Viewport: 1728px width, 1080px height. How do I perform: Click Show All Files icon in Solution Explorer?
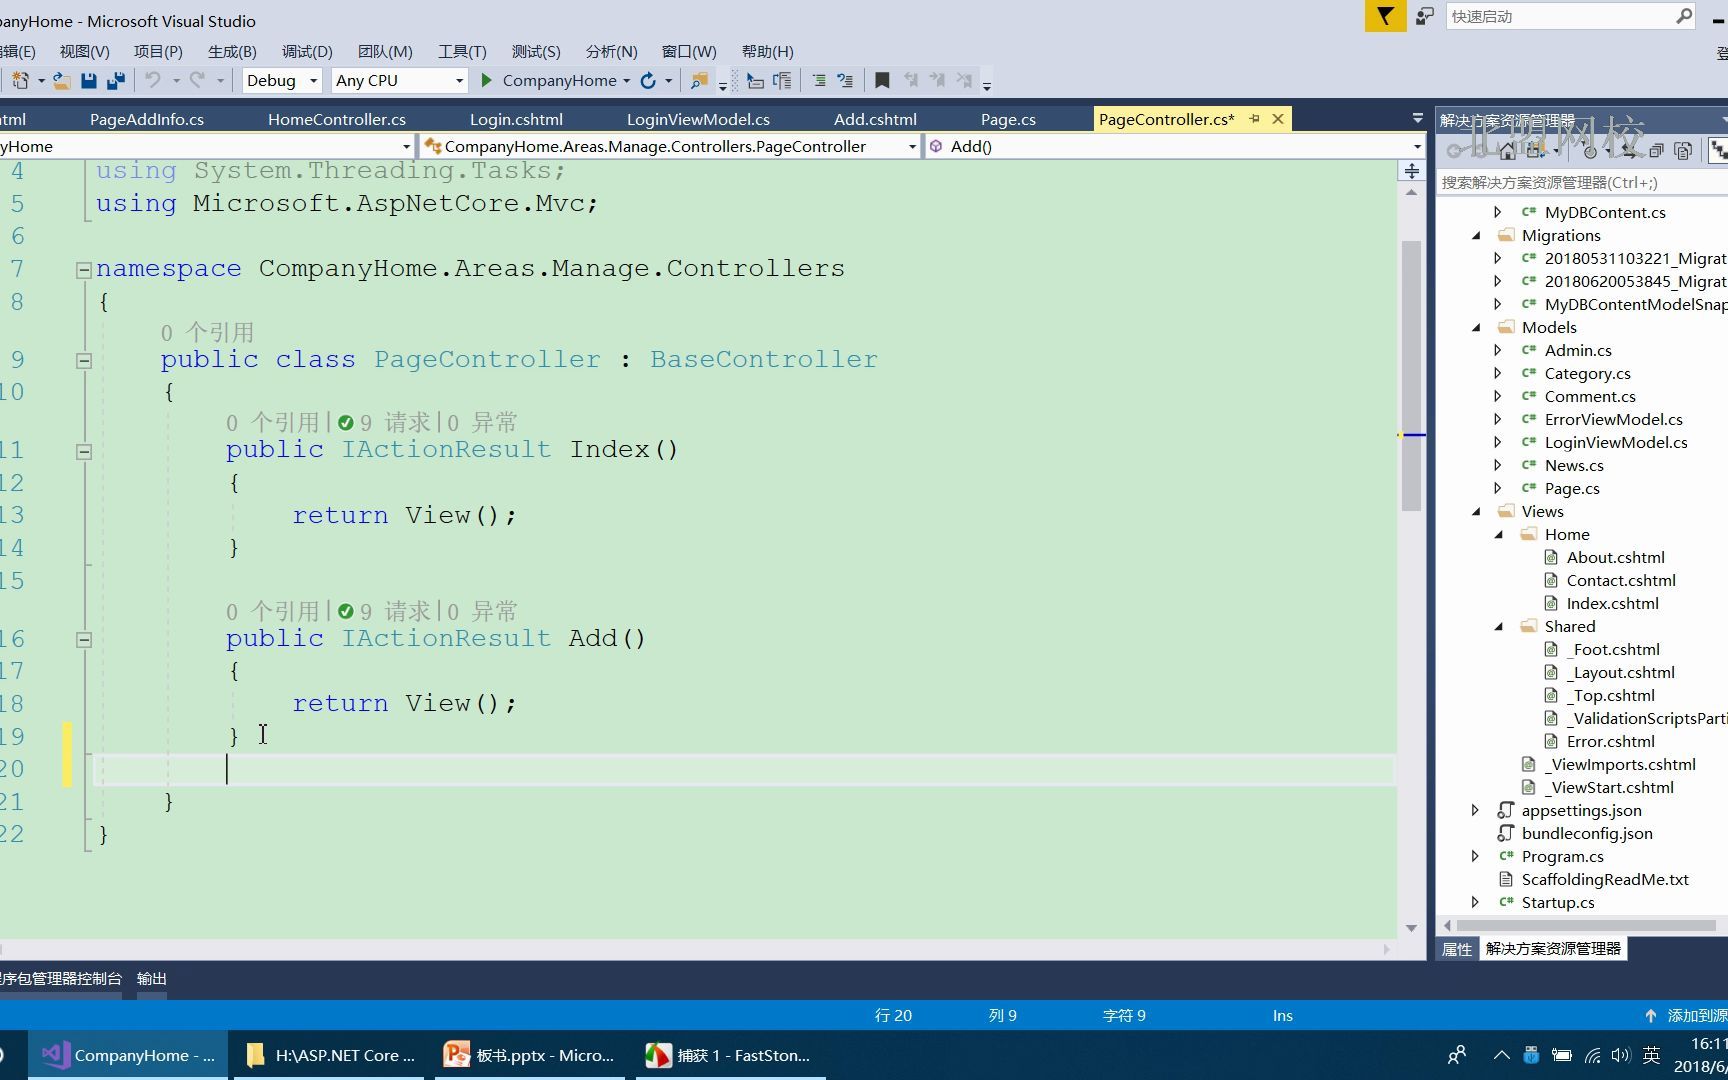coord(1683,151)
